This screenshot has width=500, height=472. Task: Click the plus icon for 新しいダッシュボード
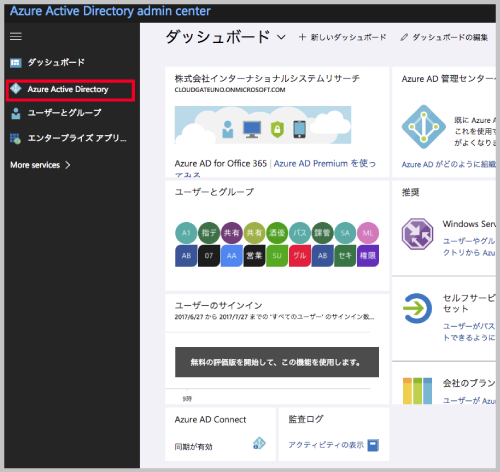point(302,37)
